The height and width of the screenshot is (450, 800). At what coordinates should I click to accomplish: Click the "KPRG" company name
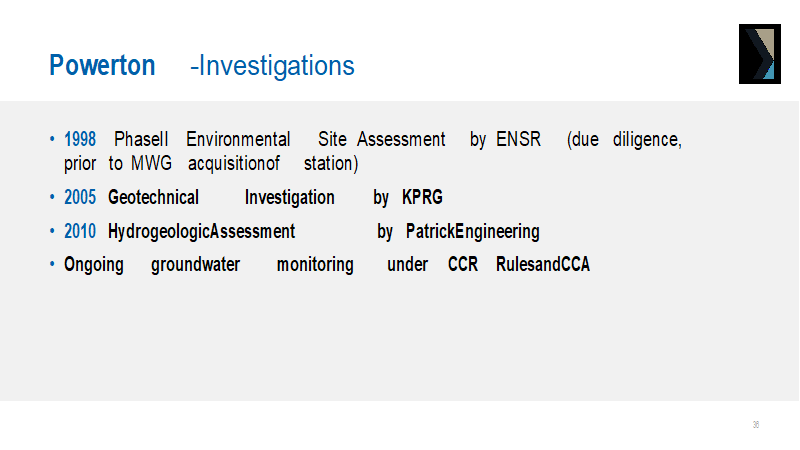[422, 198]
